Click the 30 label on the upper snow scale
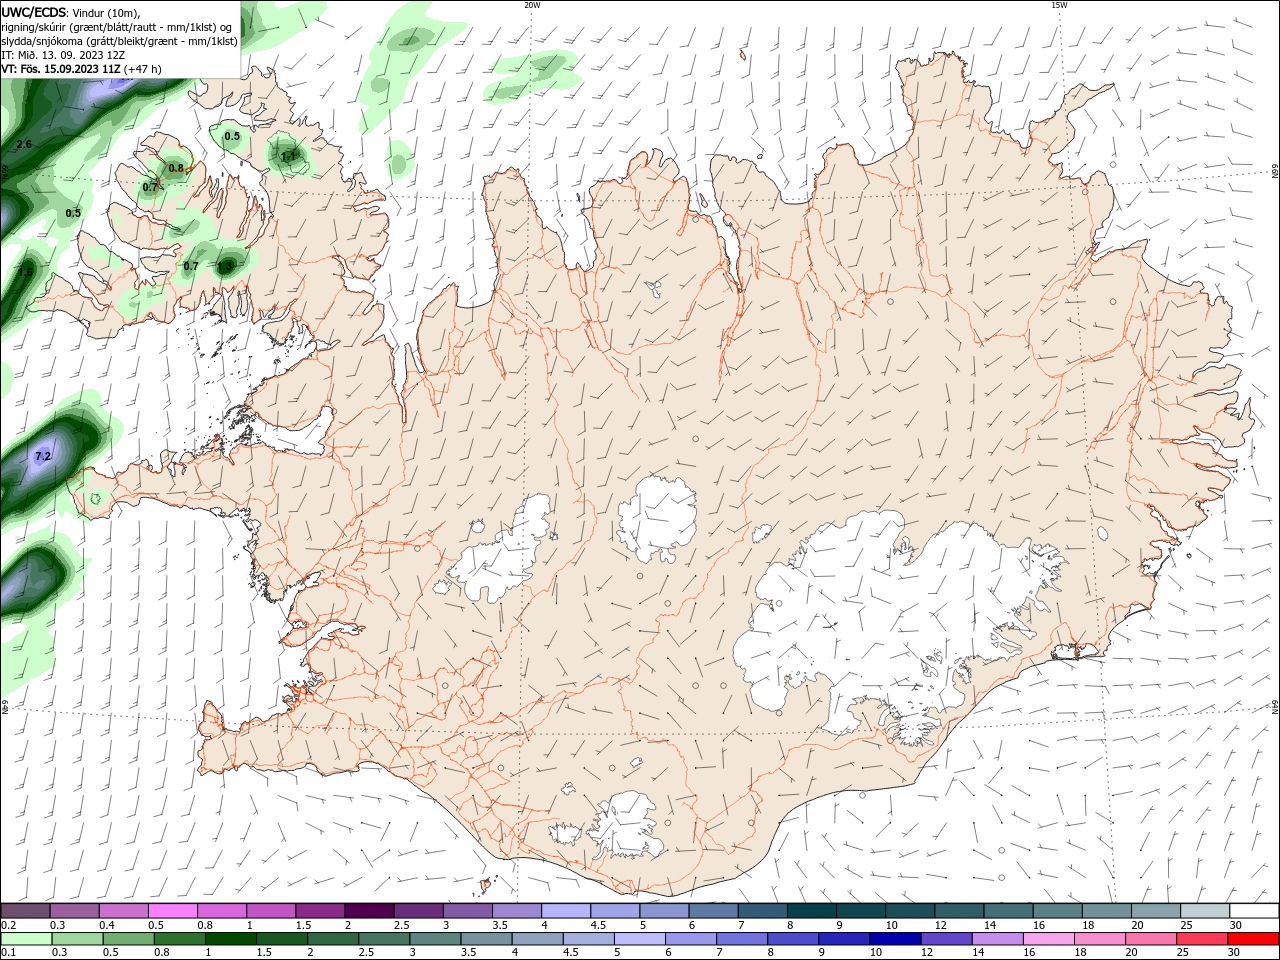 coord(1235,925)
